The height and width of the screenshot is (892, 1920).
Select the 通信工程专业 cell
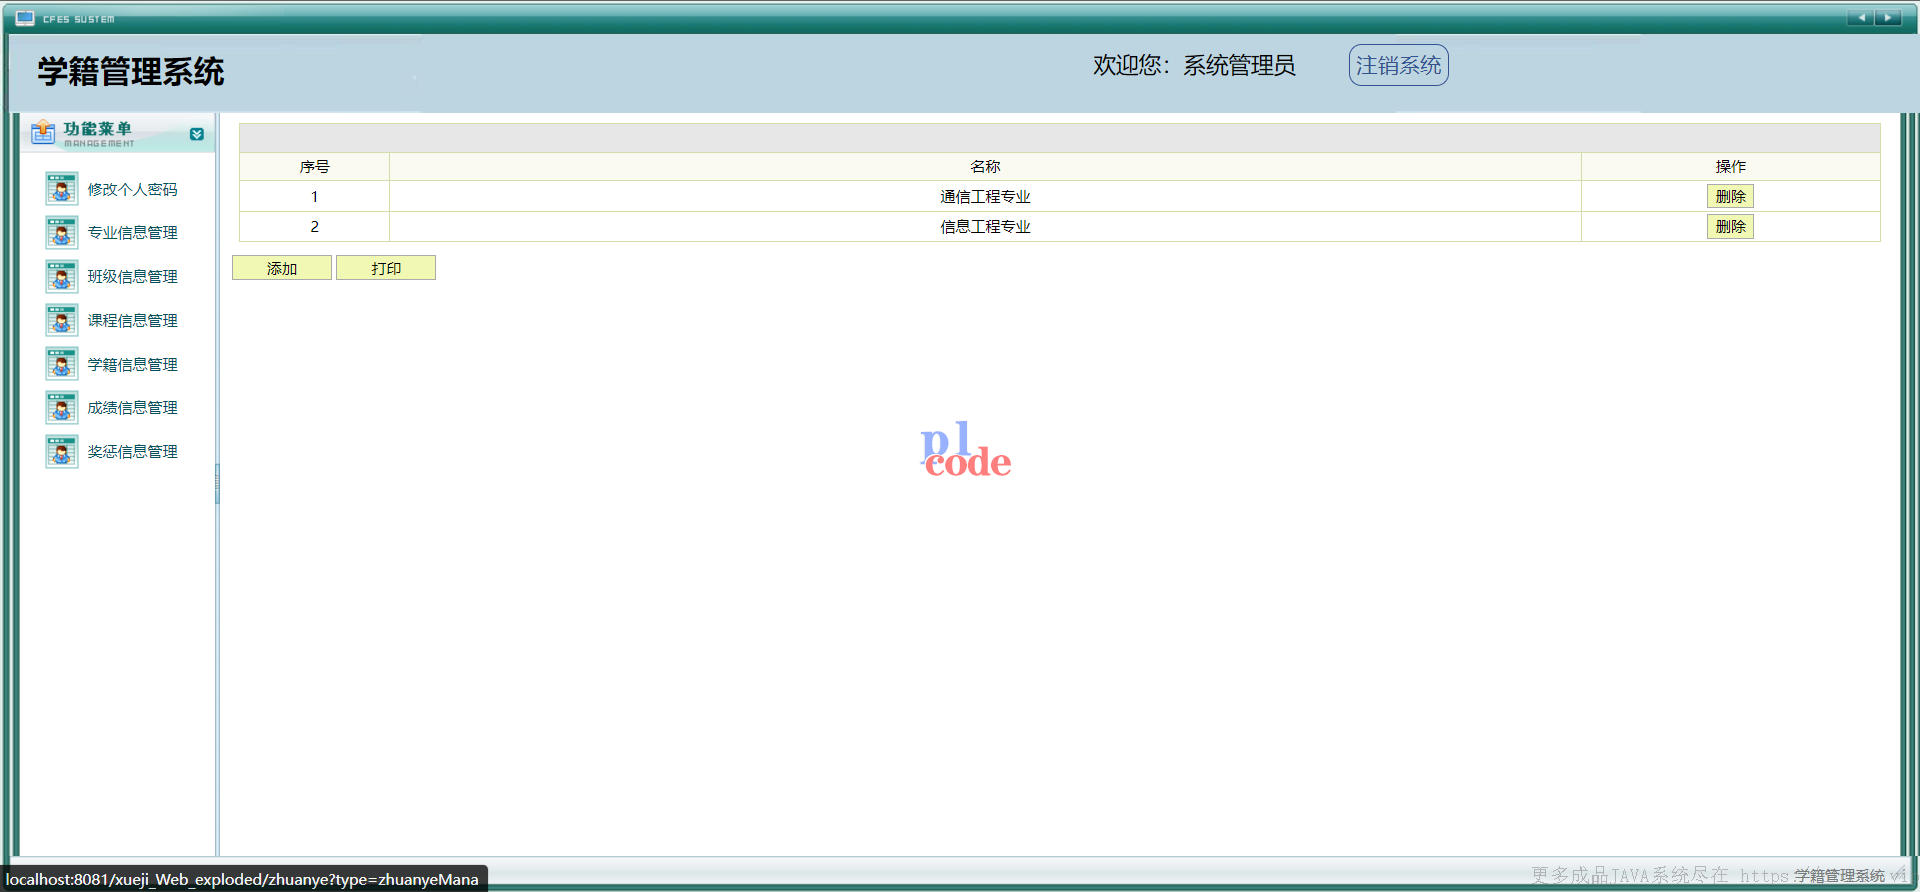pos(985,197)
